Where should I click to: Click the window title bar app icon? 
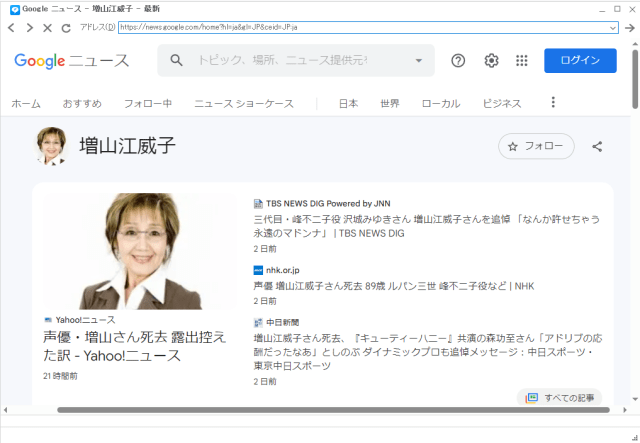coord(15,9)
